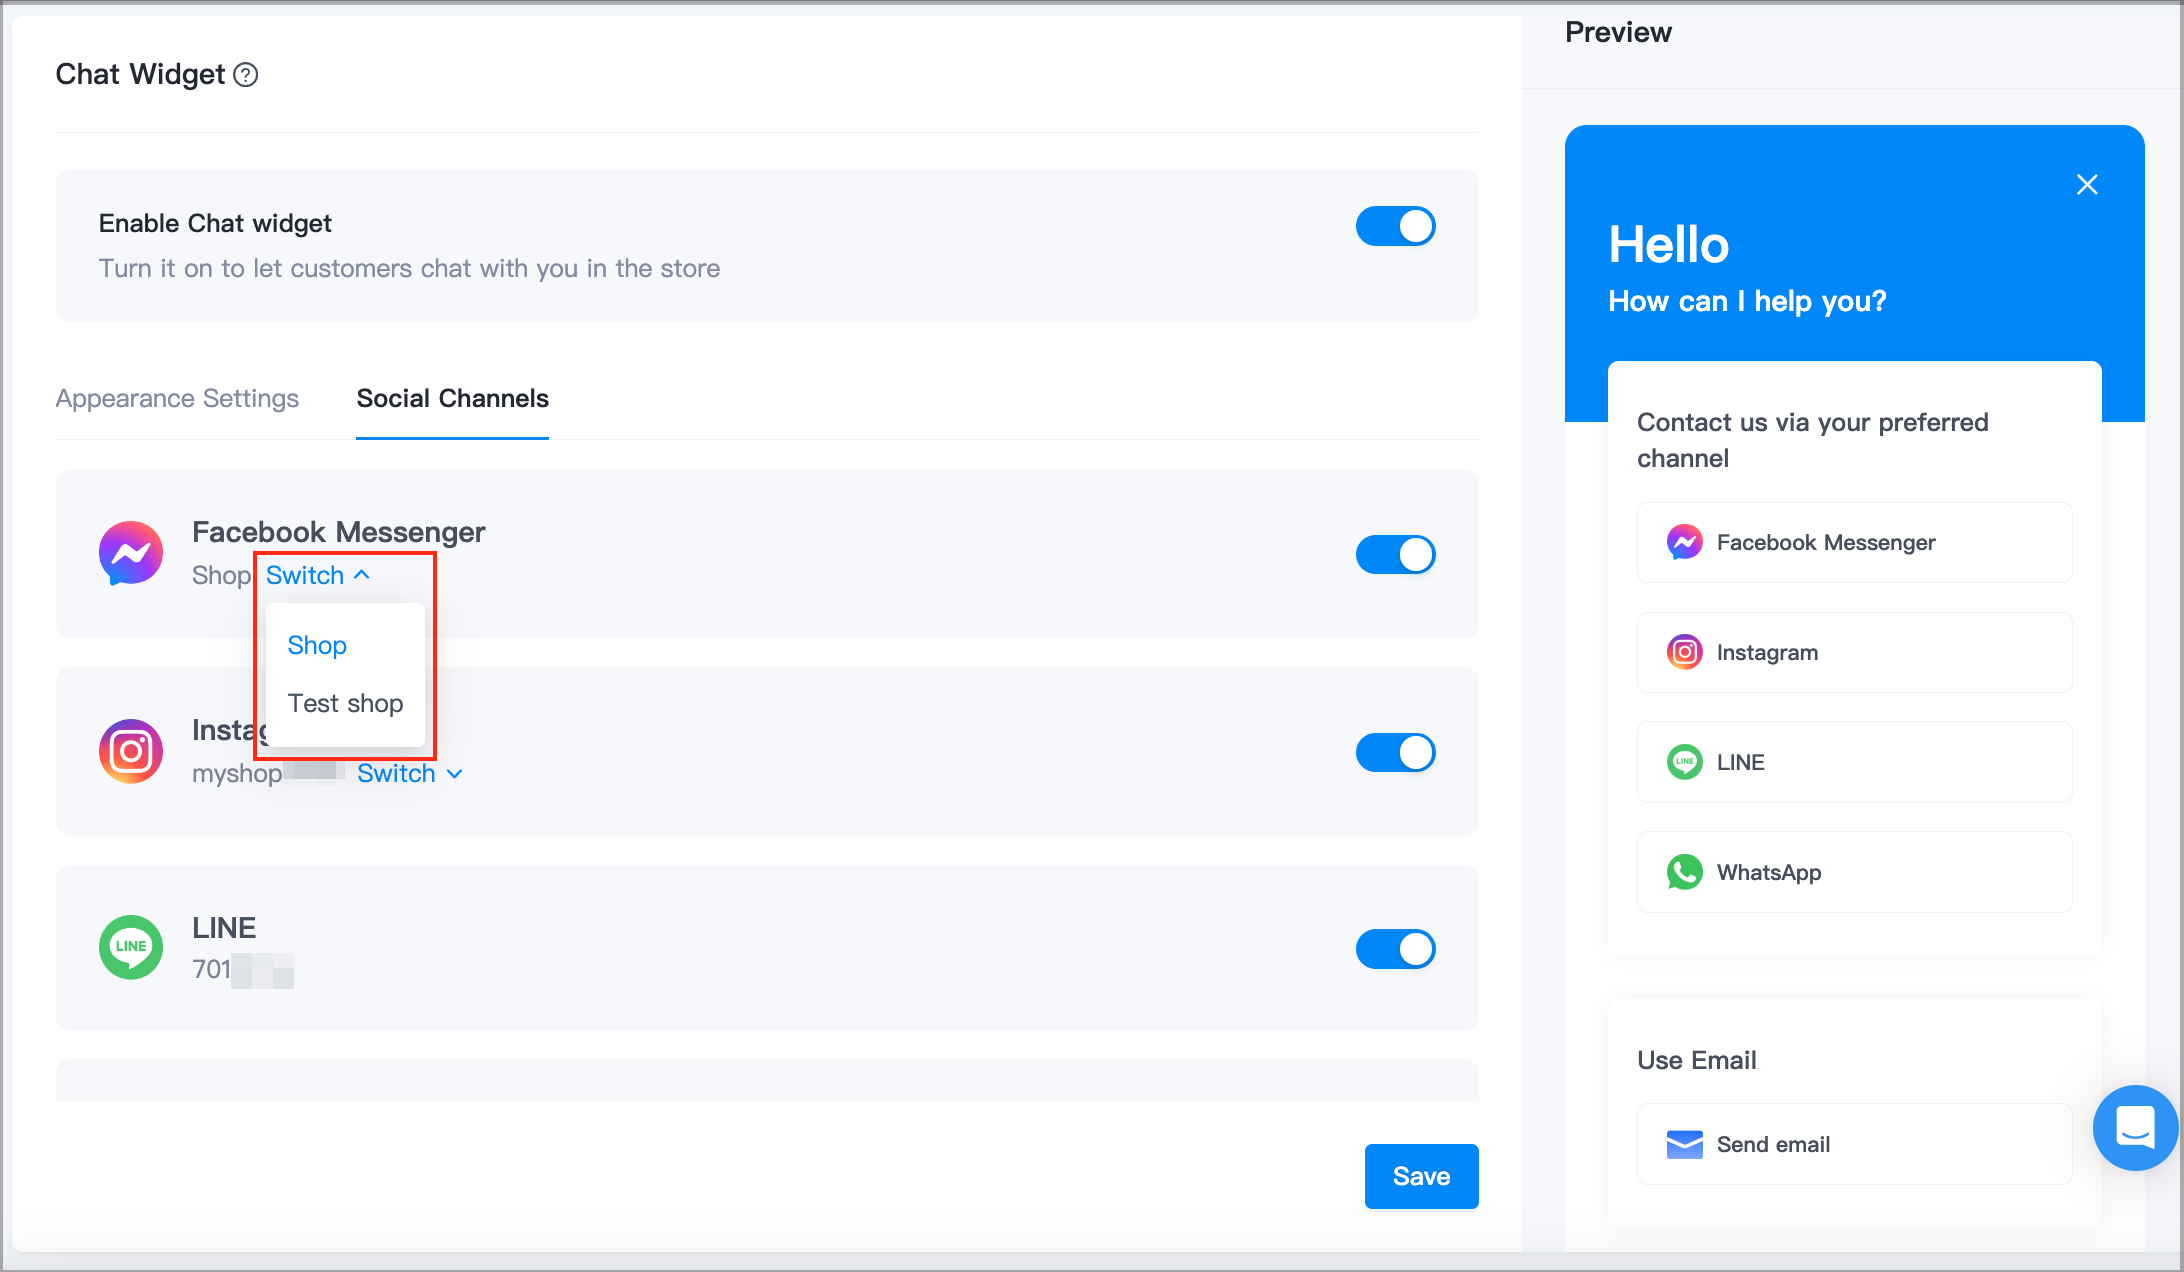Image resolution: width=2184 pixels, height=1272 pixels.
Task: Disable the Enable Chat widget toggle
Action: pyautogui.click(x=1395, y=226)
